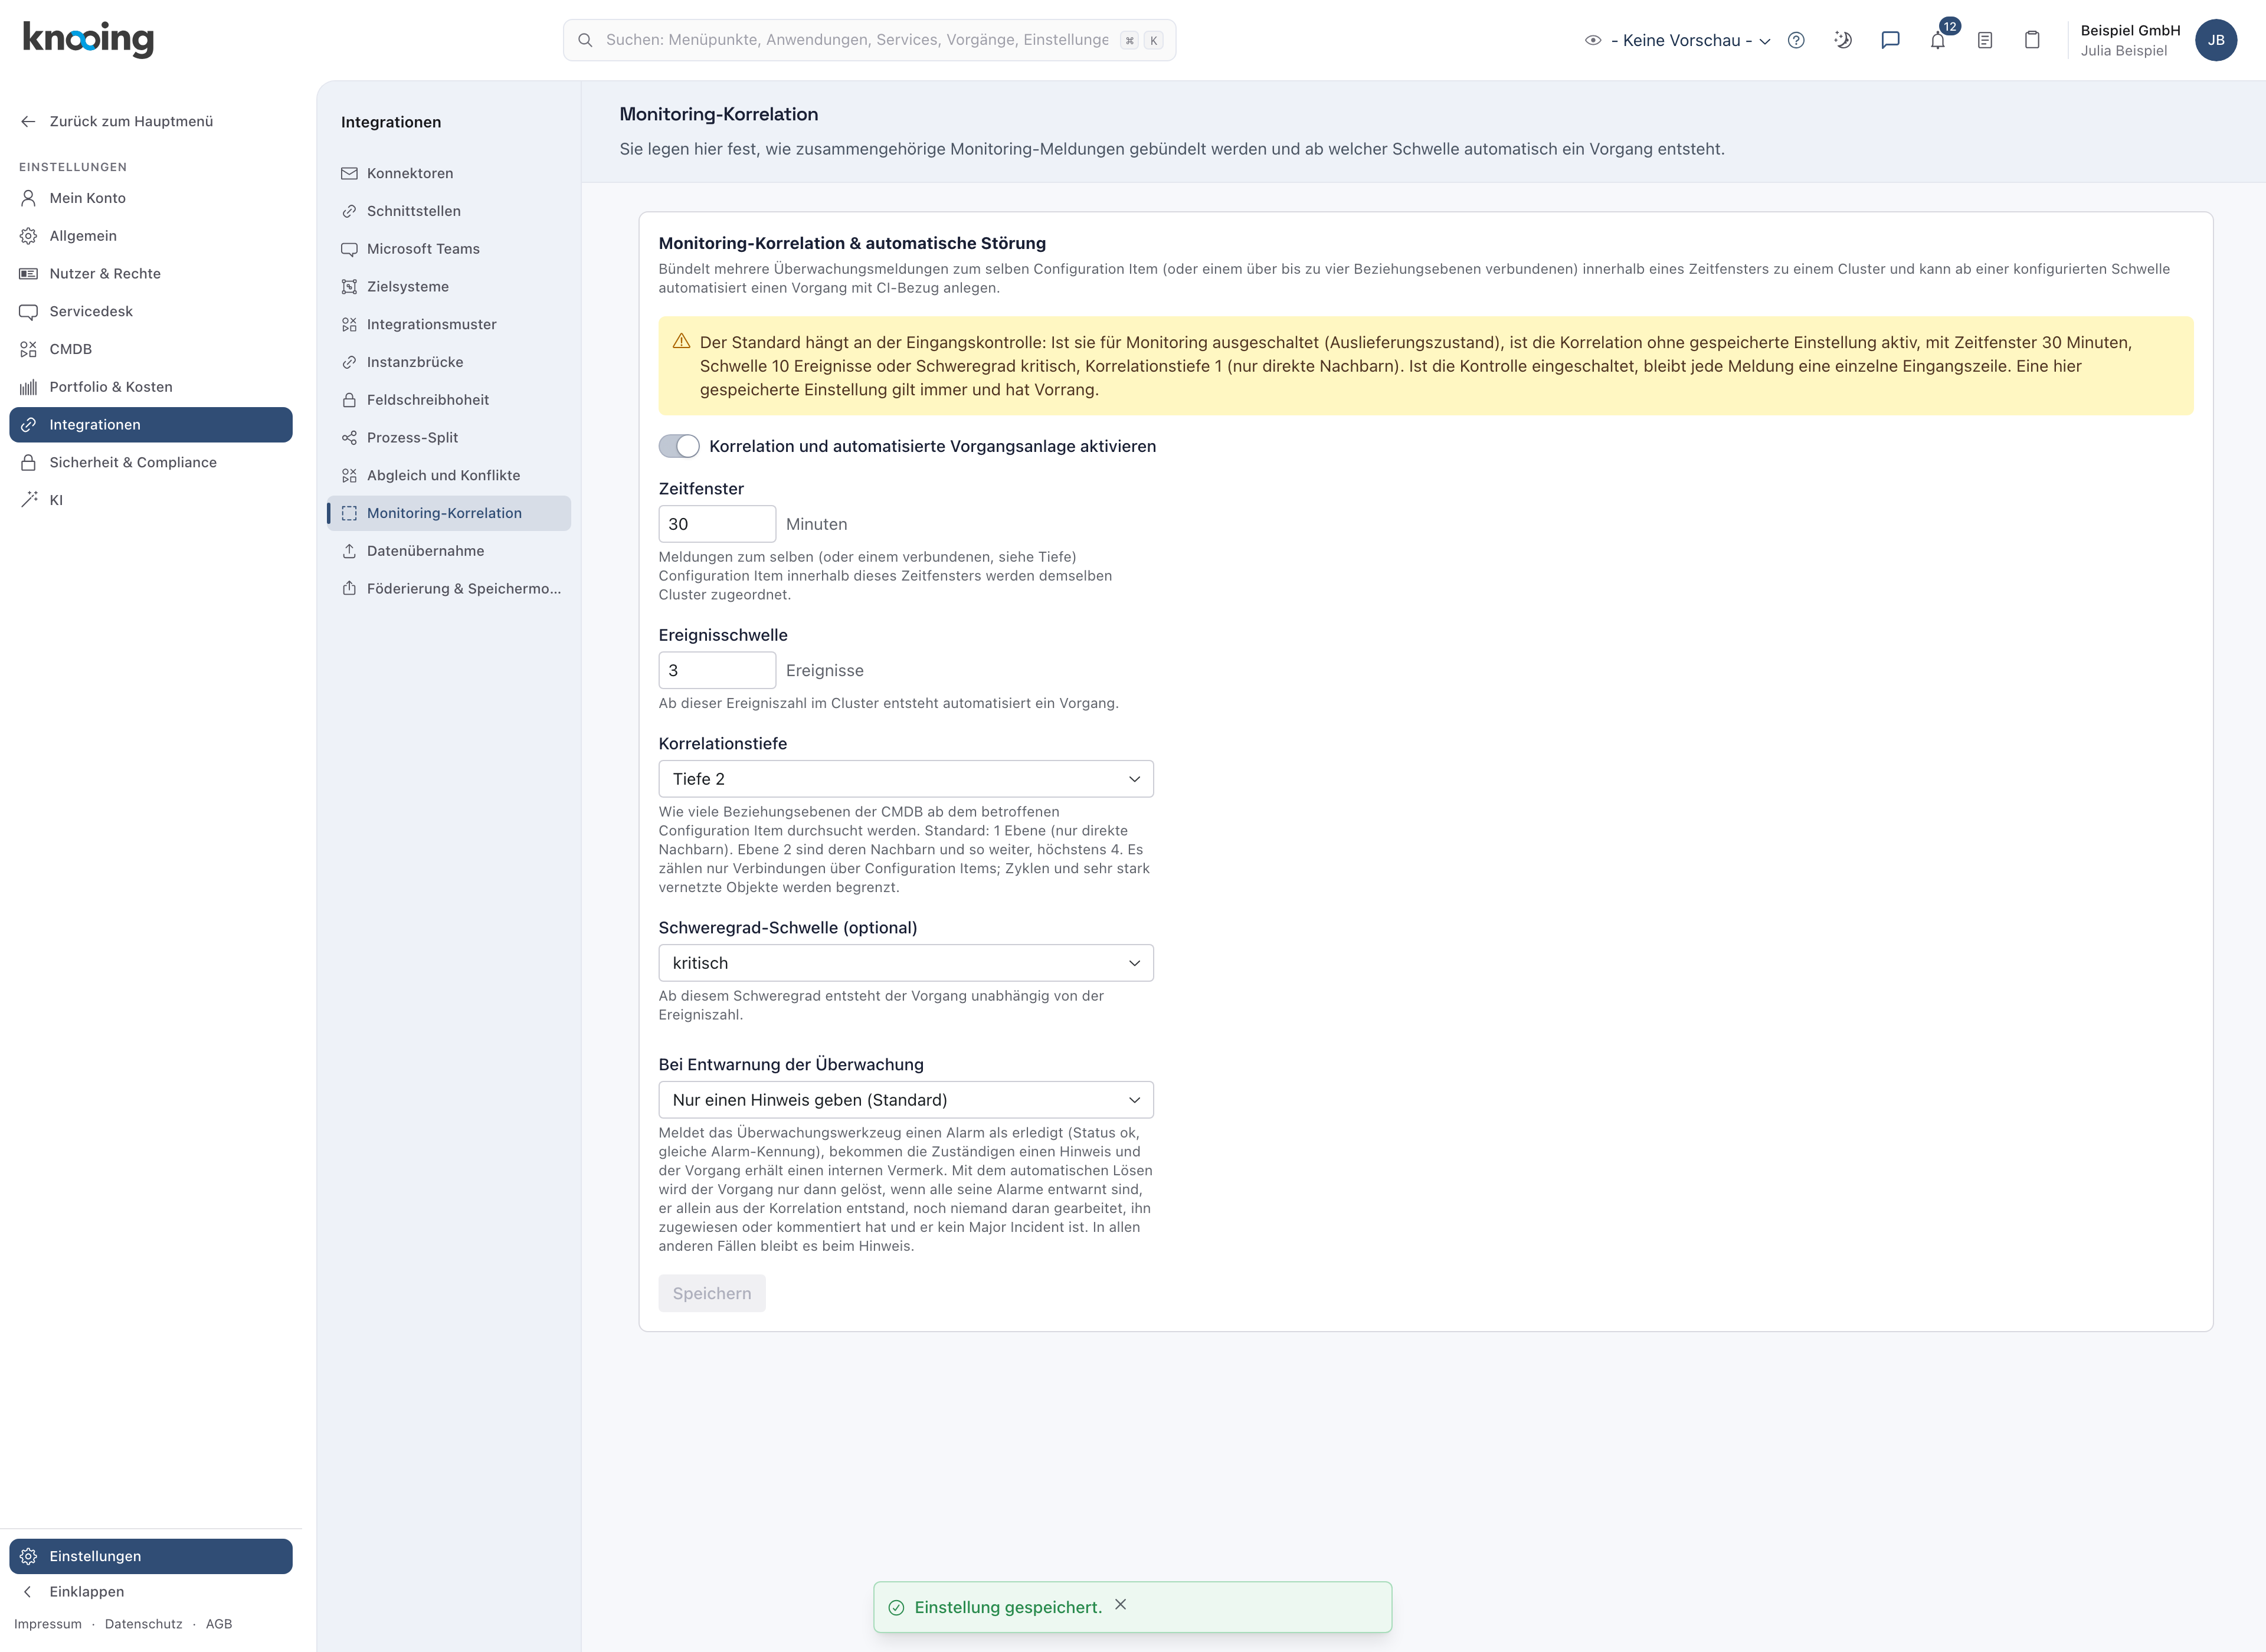2266x1652 pixels.
Task: Open Mein Konto settings
Action: (151, 198)
